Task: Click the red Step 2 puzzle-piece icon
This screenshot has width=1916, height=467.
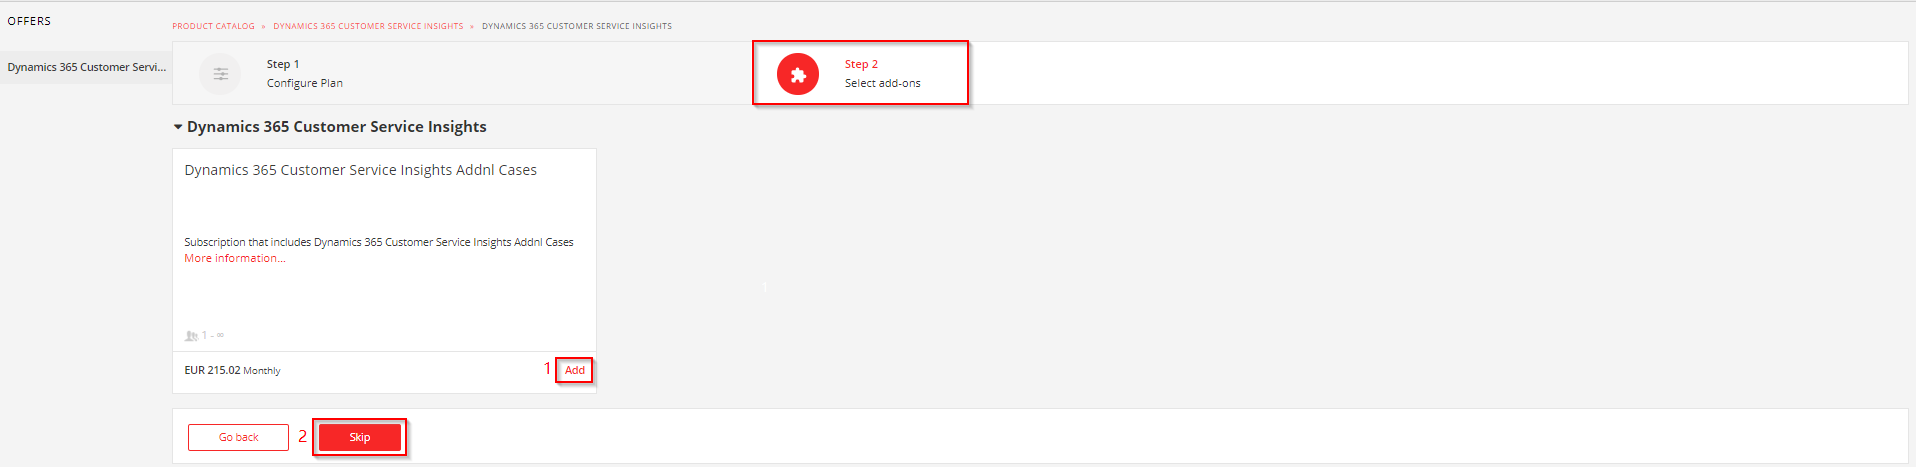Action: click(798, 74)
